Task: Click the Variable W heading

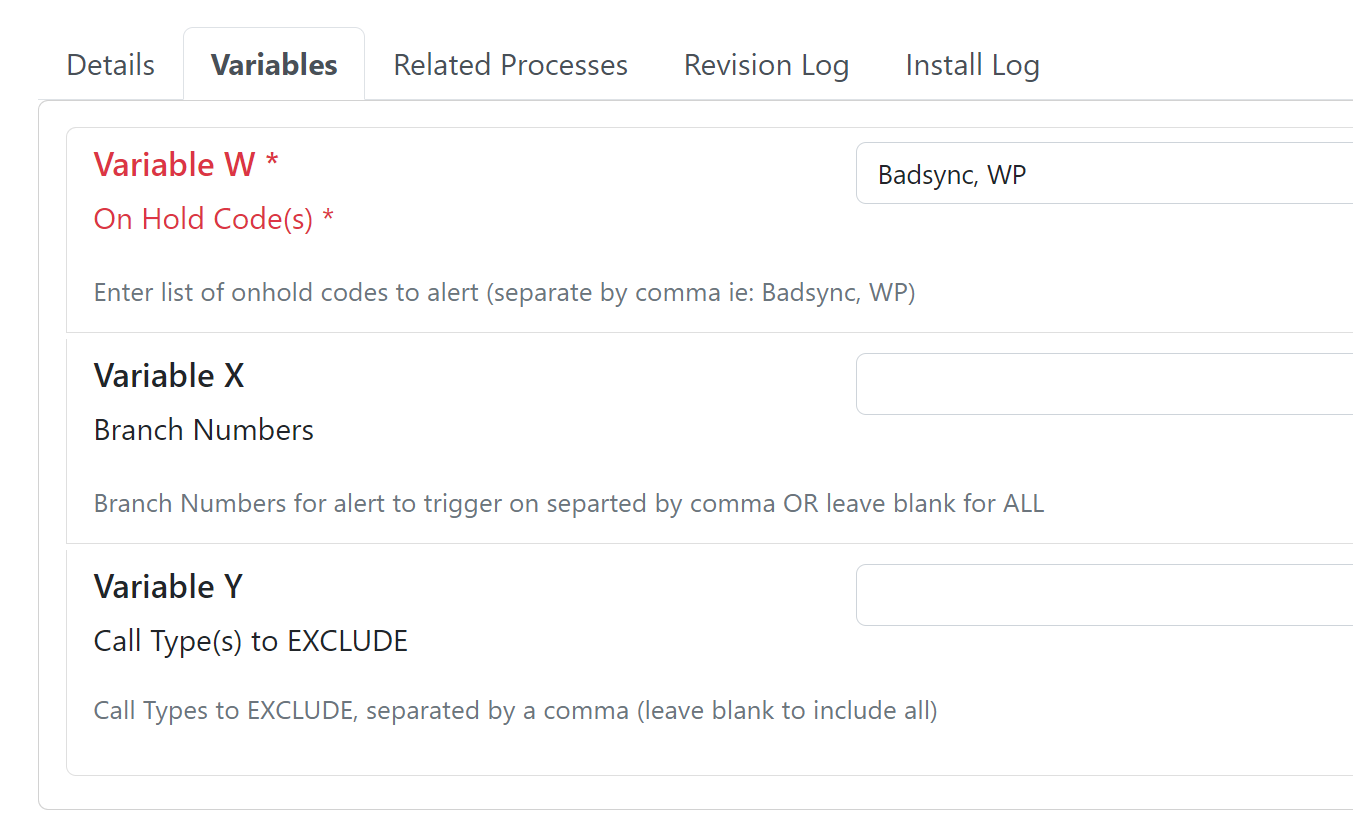Action: 174,164
